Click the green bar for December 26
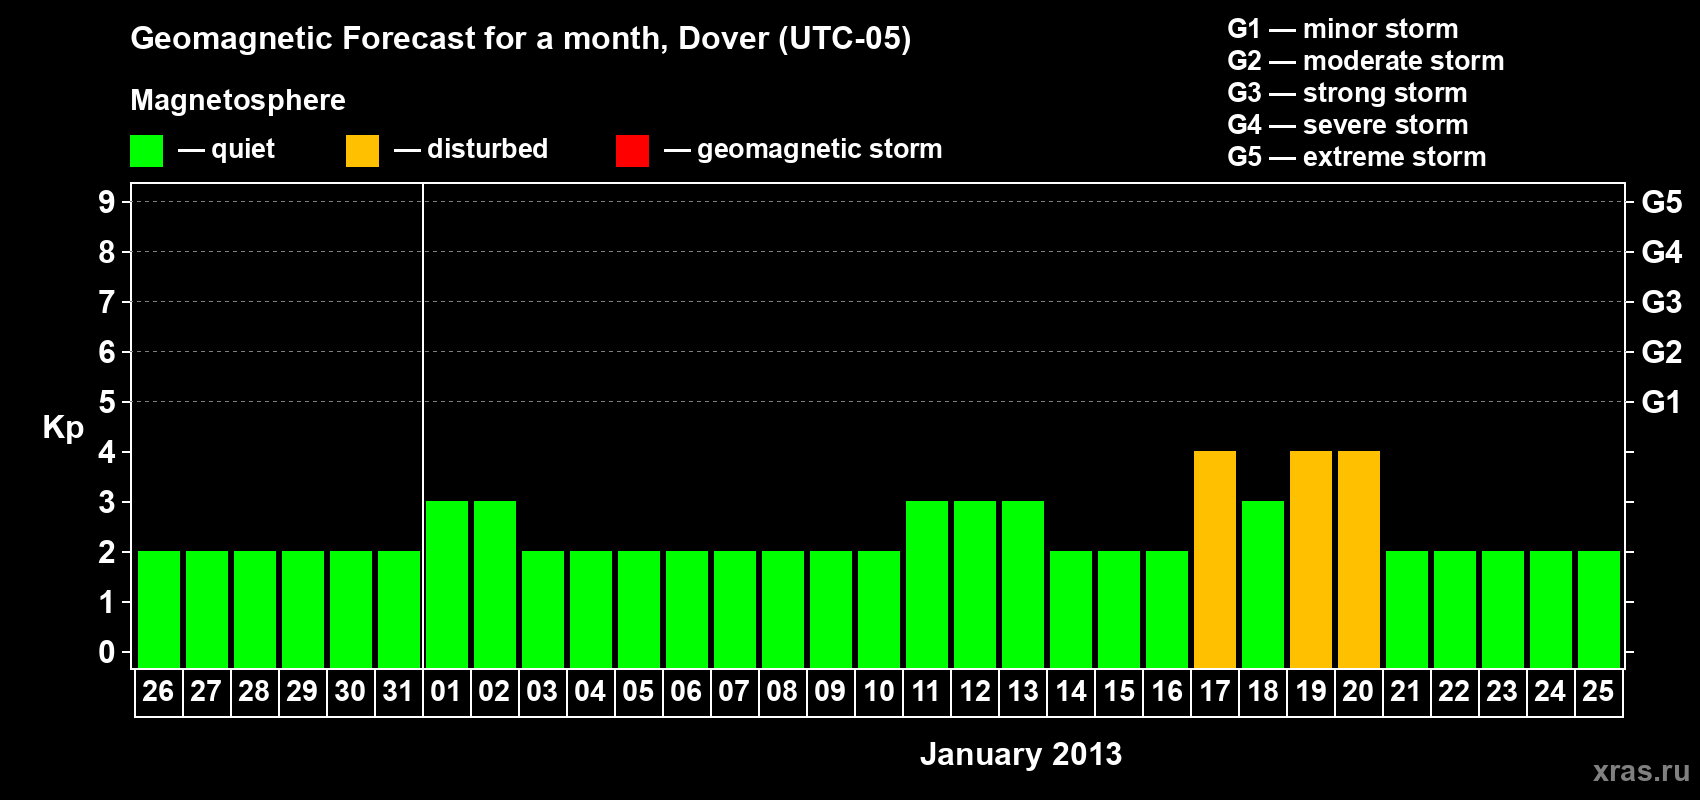The image size is (1700, 800). [x=159, y=609]
